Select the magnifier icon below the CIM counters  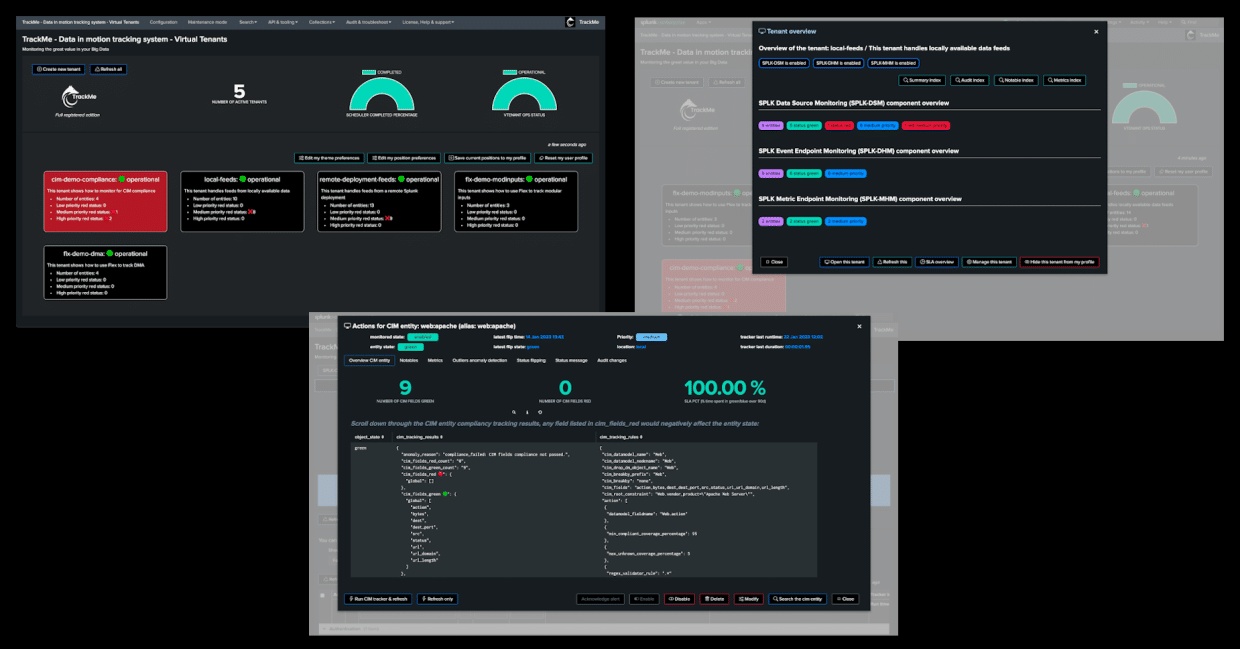click(x=513, y=411)
